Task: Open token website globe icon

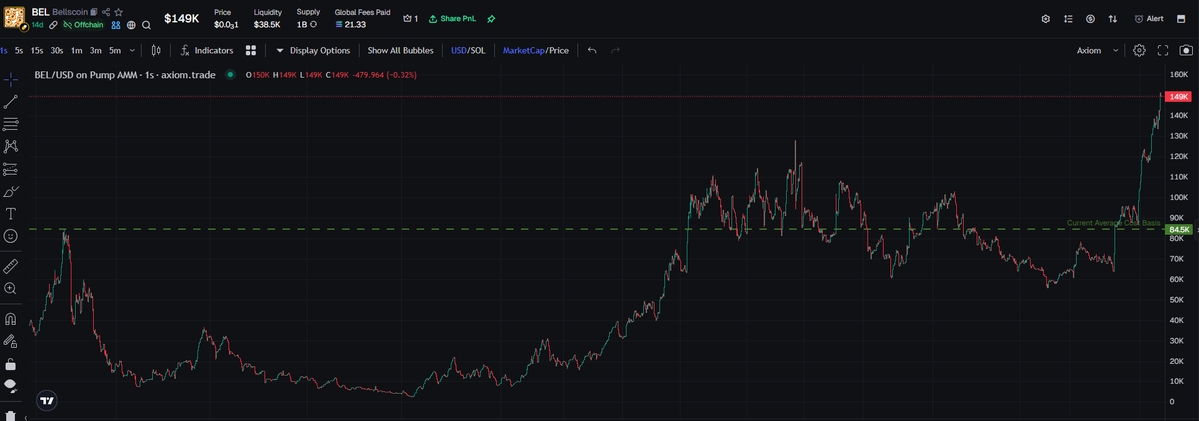Action: tap(132, 25)
